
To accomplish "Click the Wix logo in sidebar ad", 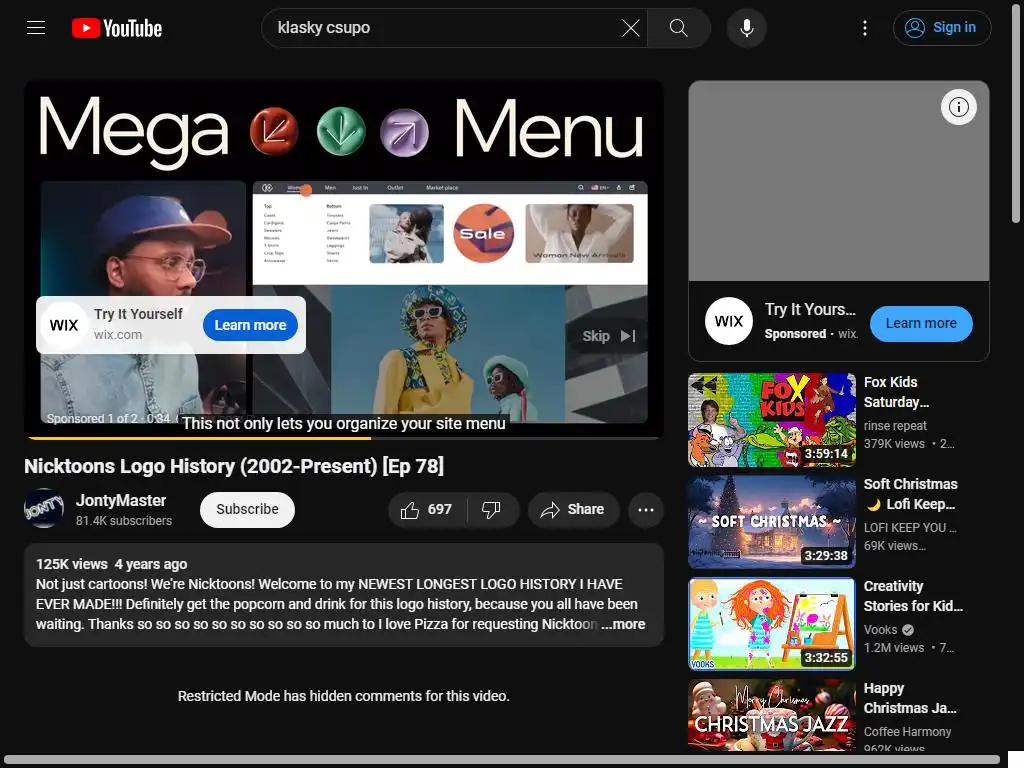I will coord(729,321).
